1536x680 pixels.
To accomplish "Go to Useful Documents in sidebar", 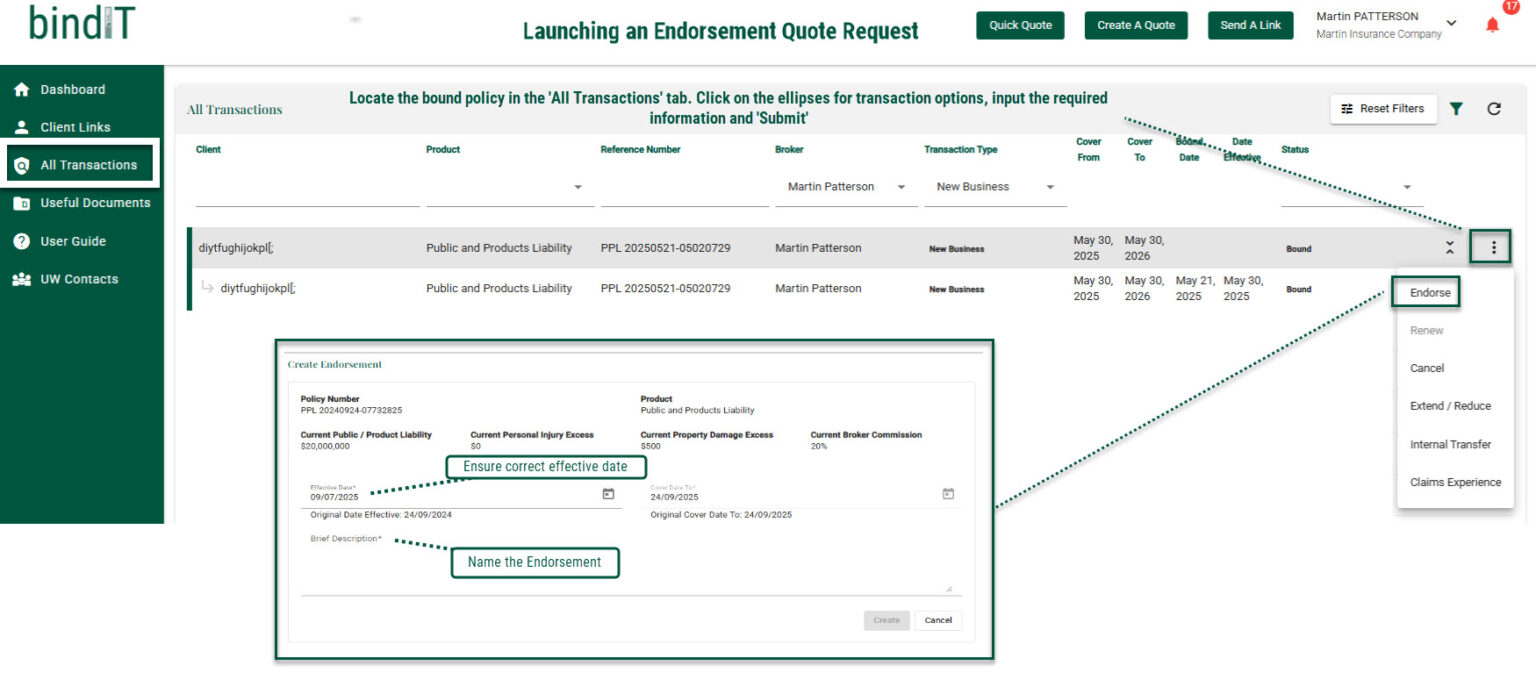I will click(x=95, y=203).
